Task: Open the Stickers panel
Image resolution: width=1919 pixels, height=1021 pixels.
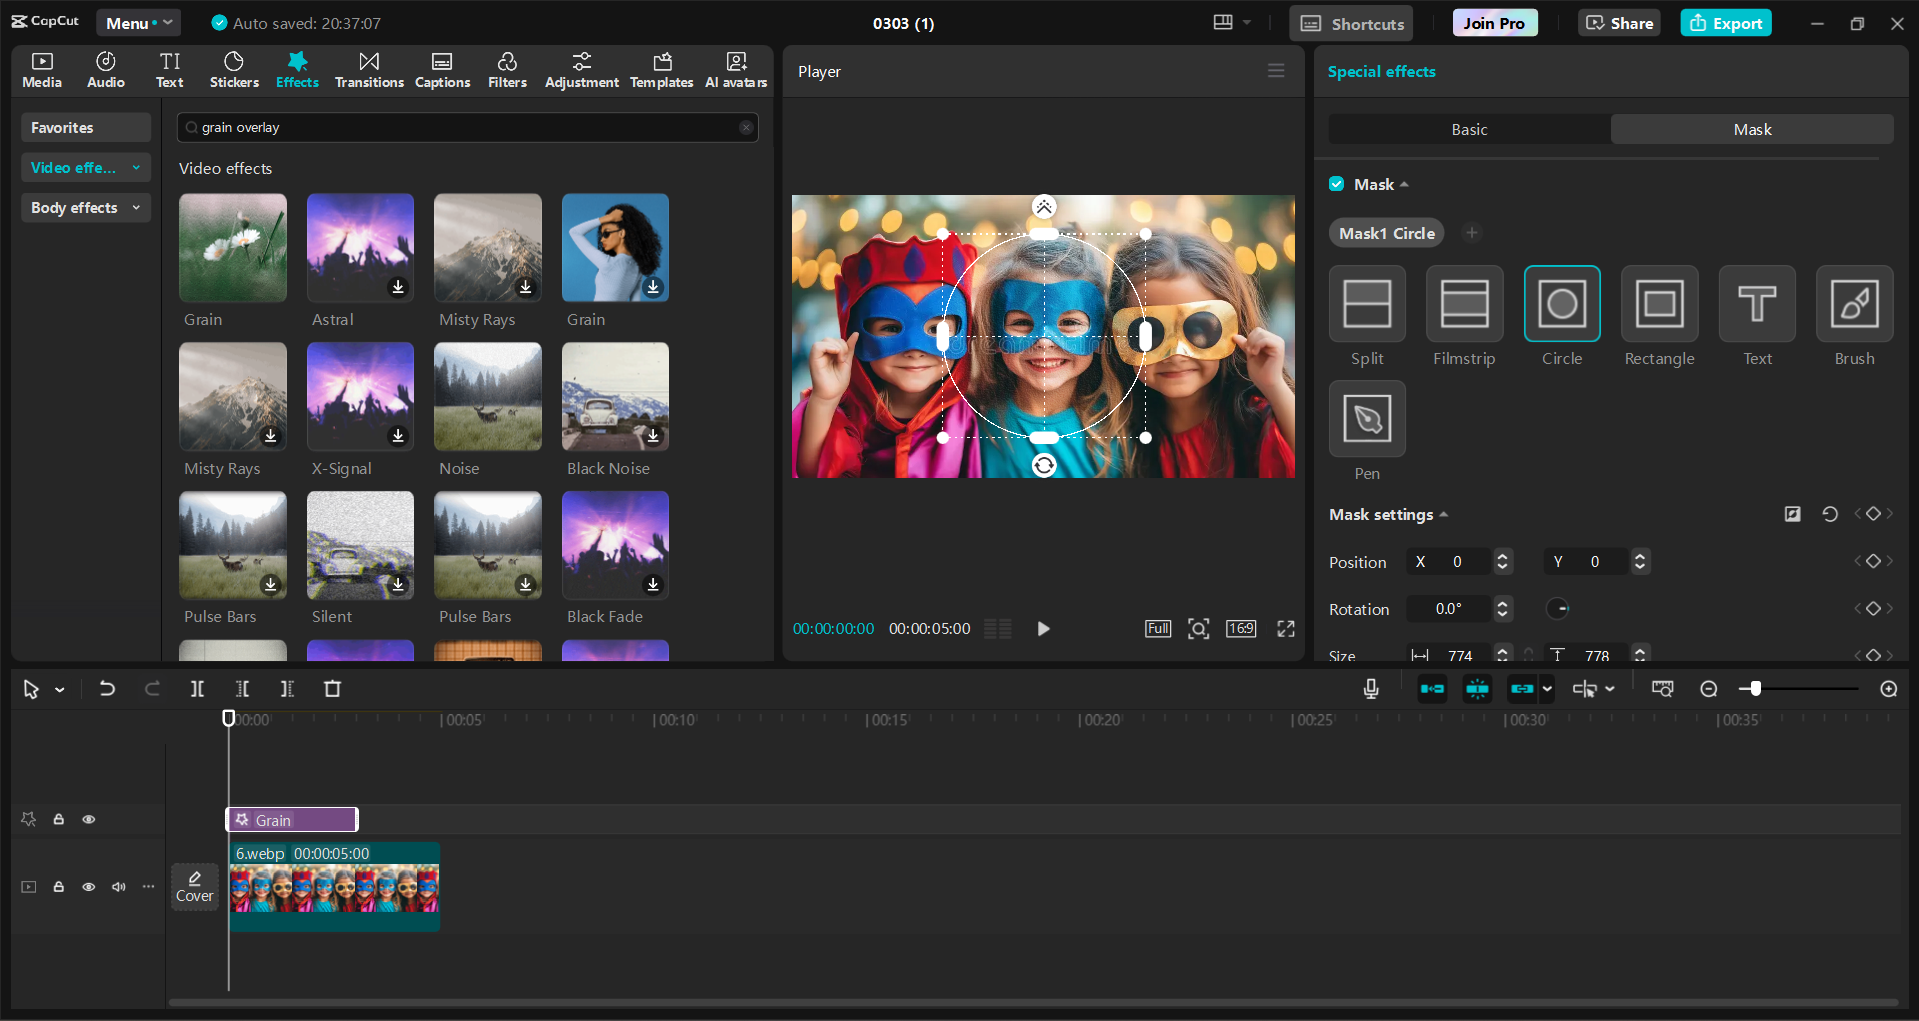Action: 233,69
